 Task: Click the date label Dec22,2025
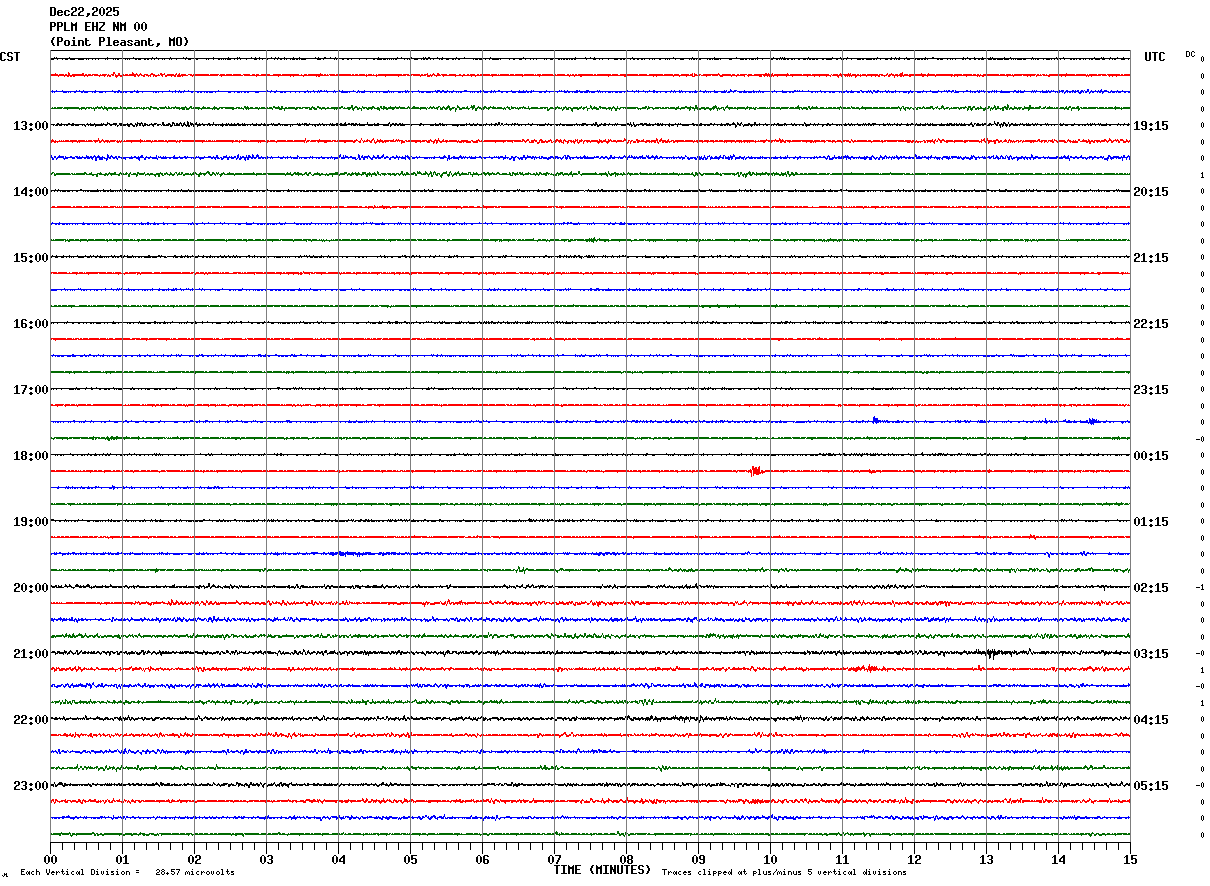(84, 12)
